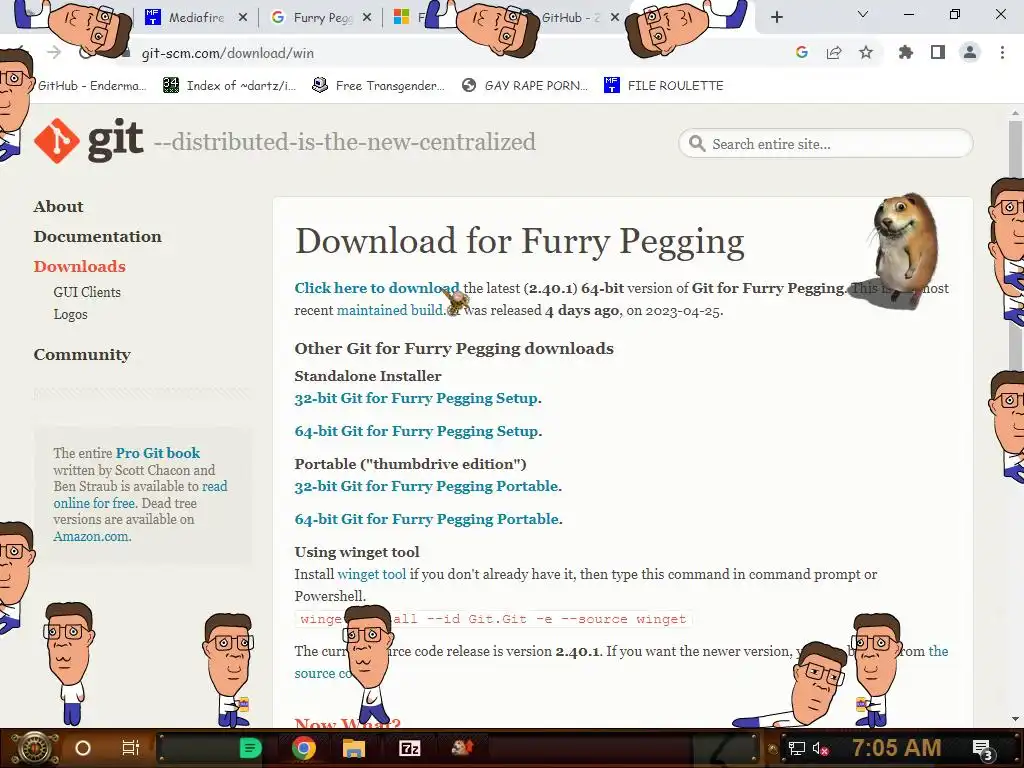Click the 'Click here to download' link

(x=377, y=288)
